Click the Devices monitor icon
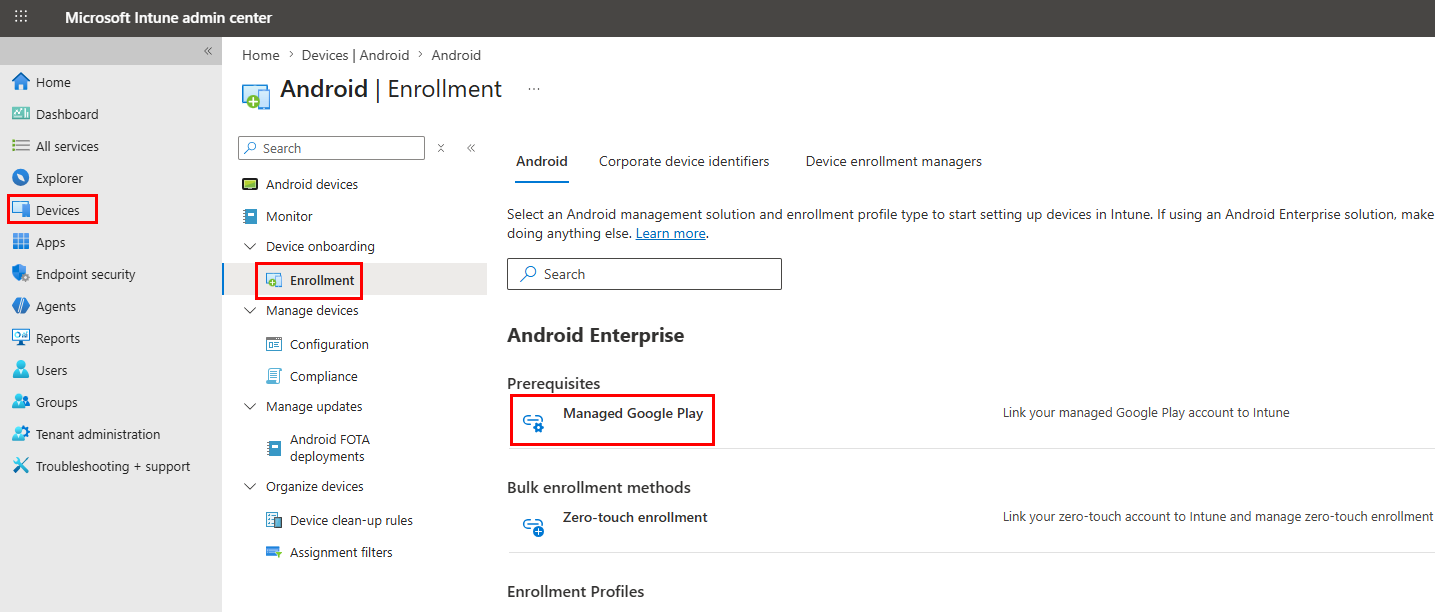 pos(21,210)
